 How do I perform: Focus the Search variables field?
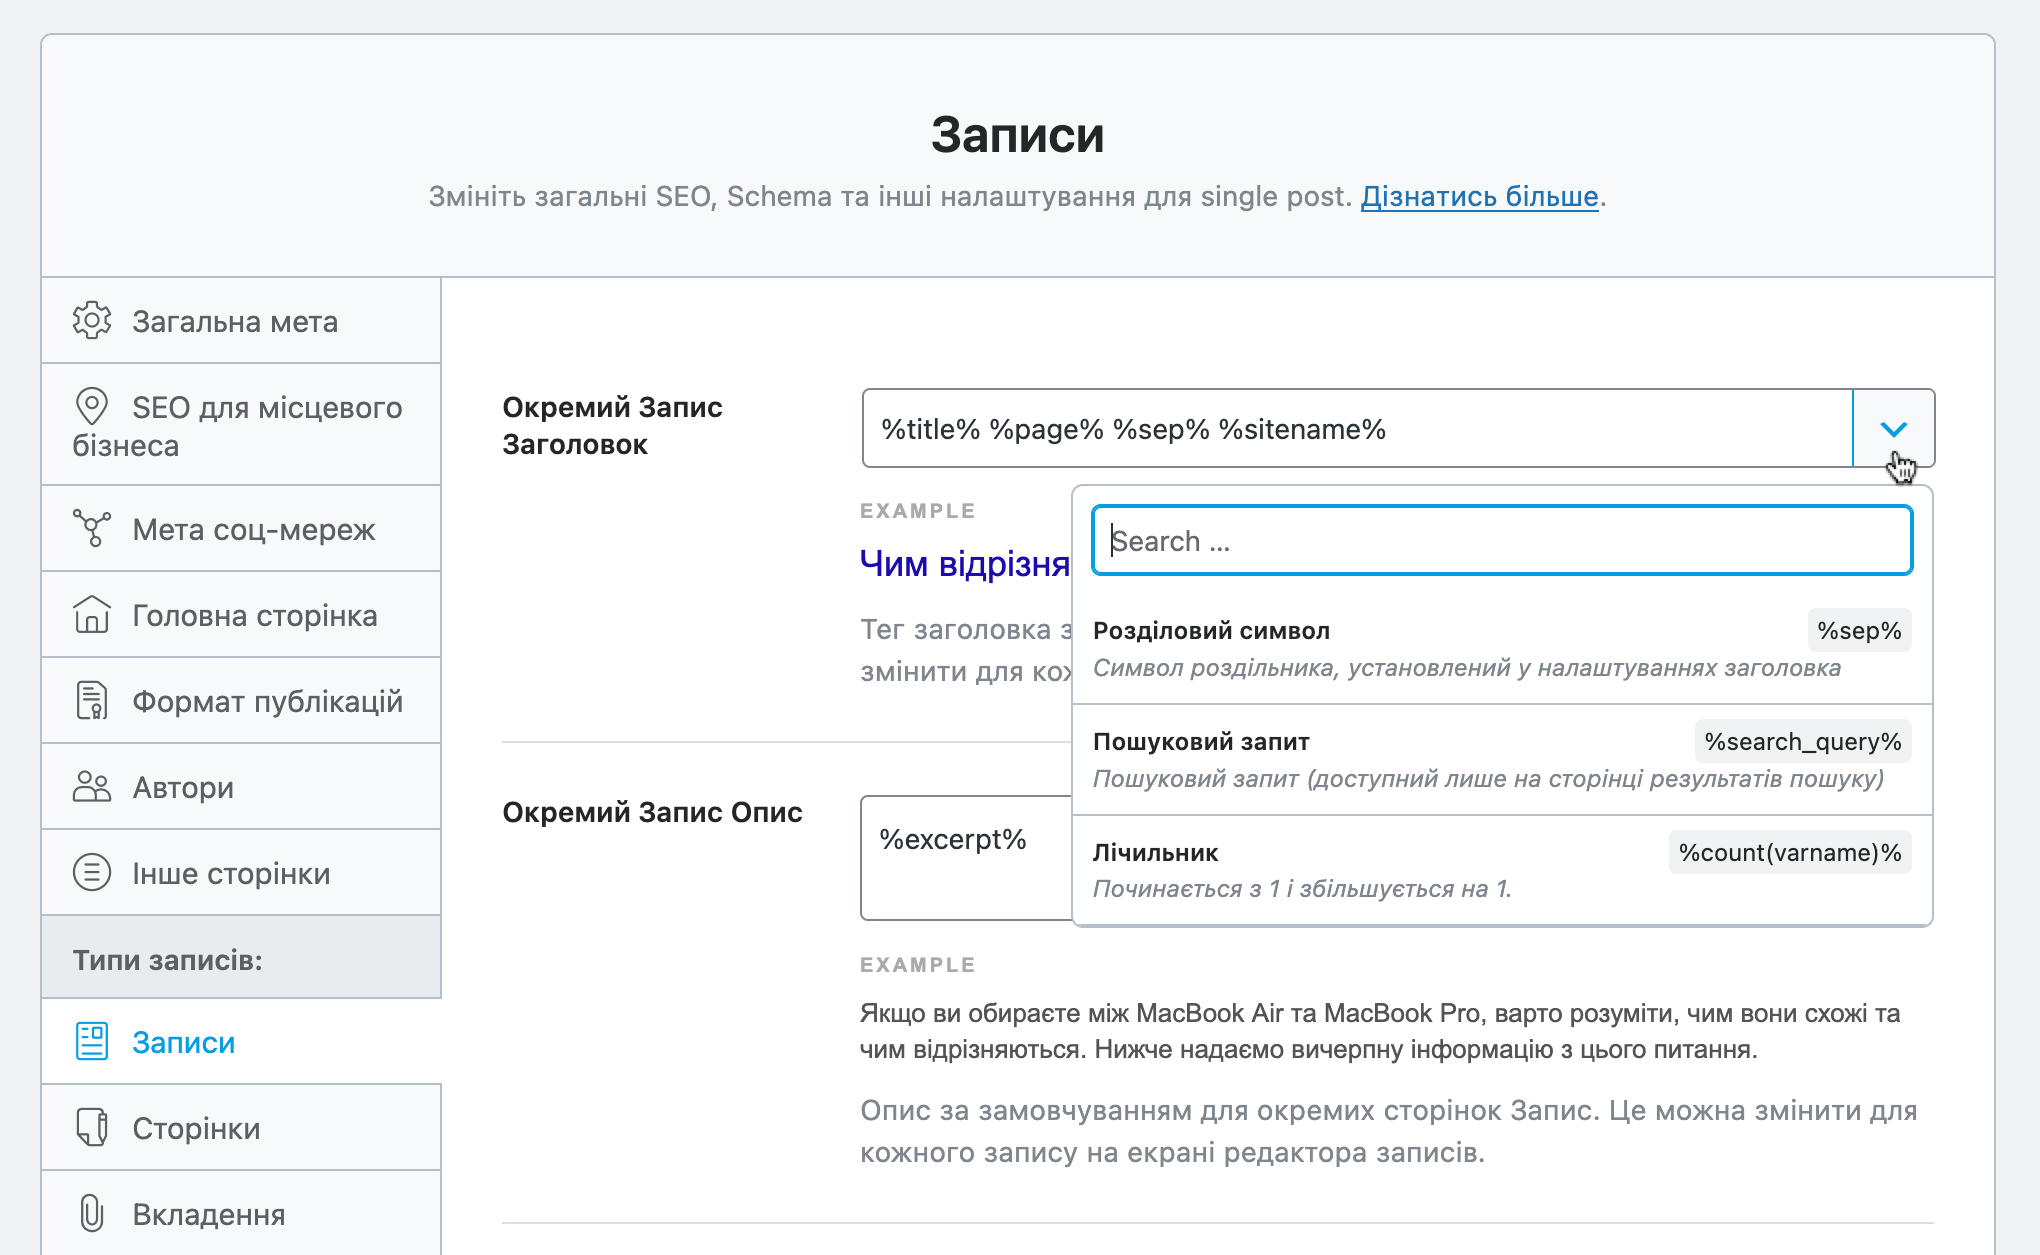[1502, 541]
